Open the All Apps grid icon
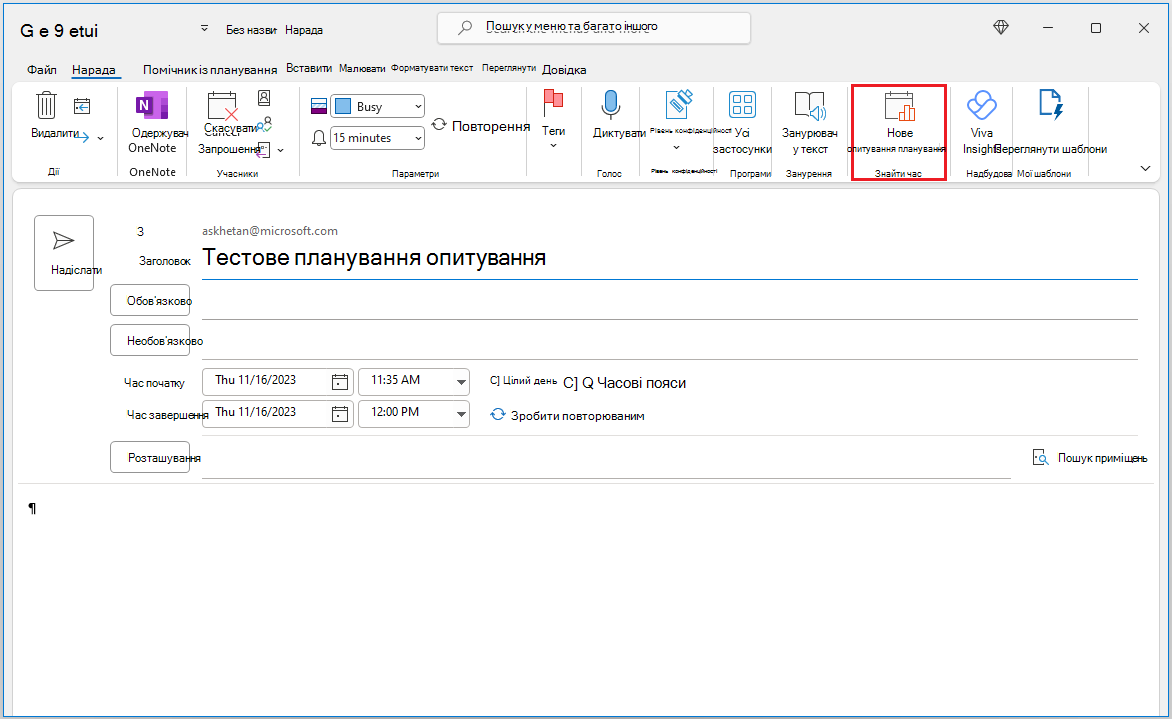This screenshot has width=1172, height=719. pyautogui.click(x=742, y=105)
